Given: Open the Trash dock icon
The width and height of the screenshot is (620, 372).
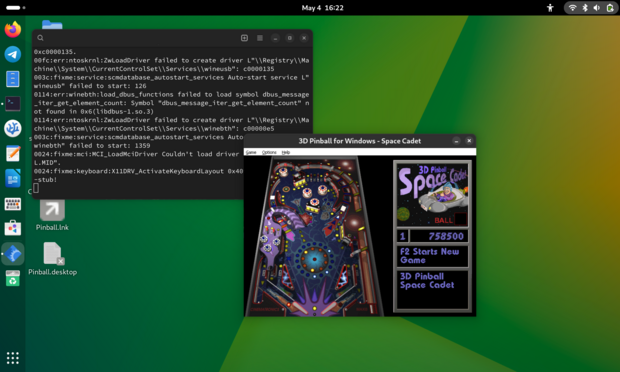Looking at the screenshot, I should click(13, 278).
